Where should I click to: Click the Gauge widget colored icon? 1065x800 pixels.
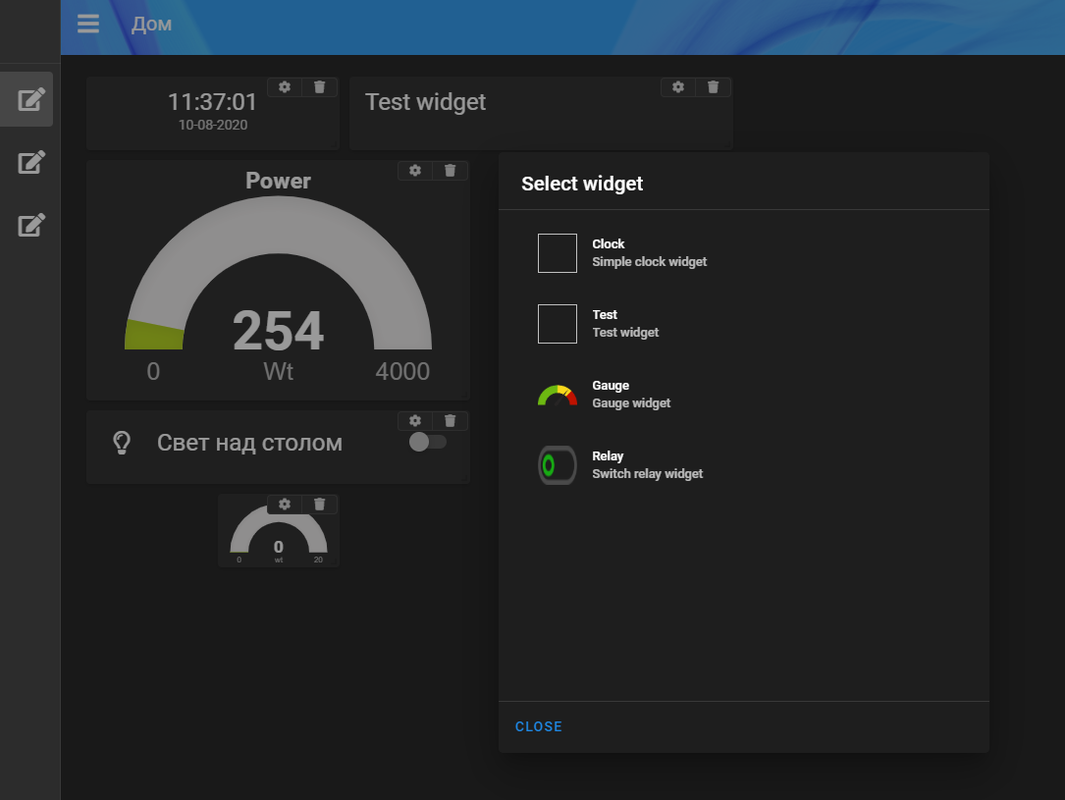point(558,395)
